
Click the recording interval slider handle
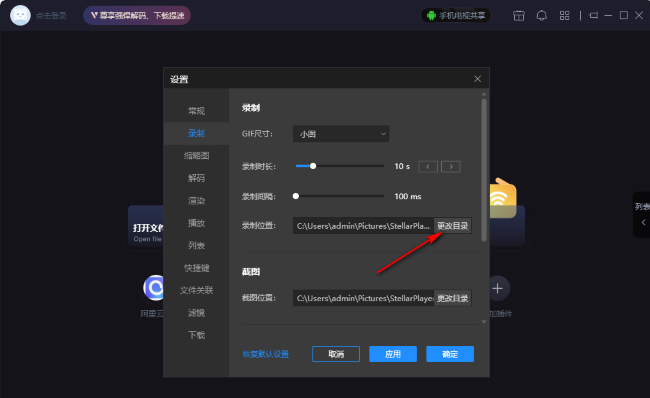coord(296,196)
